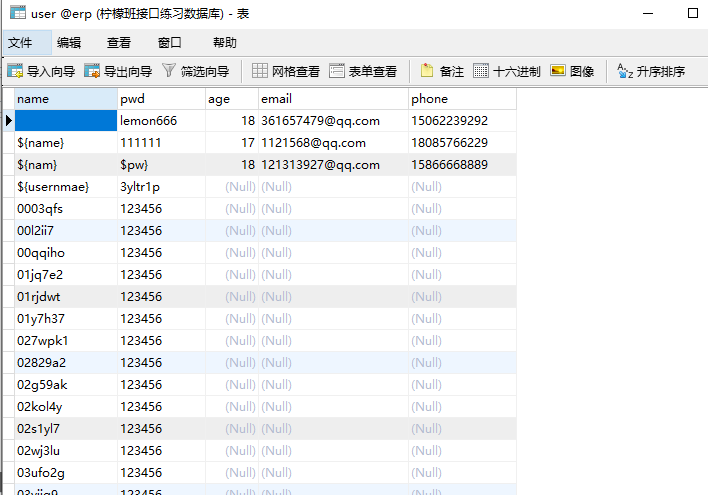Click email 1121568@qq.com cell
708x495 pixels.
(334, 143)
